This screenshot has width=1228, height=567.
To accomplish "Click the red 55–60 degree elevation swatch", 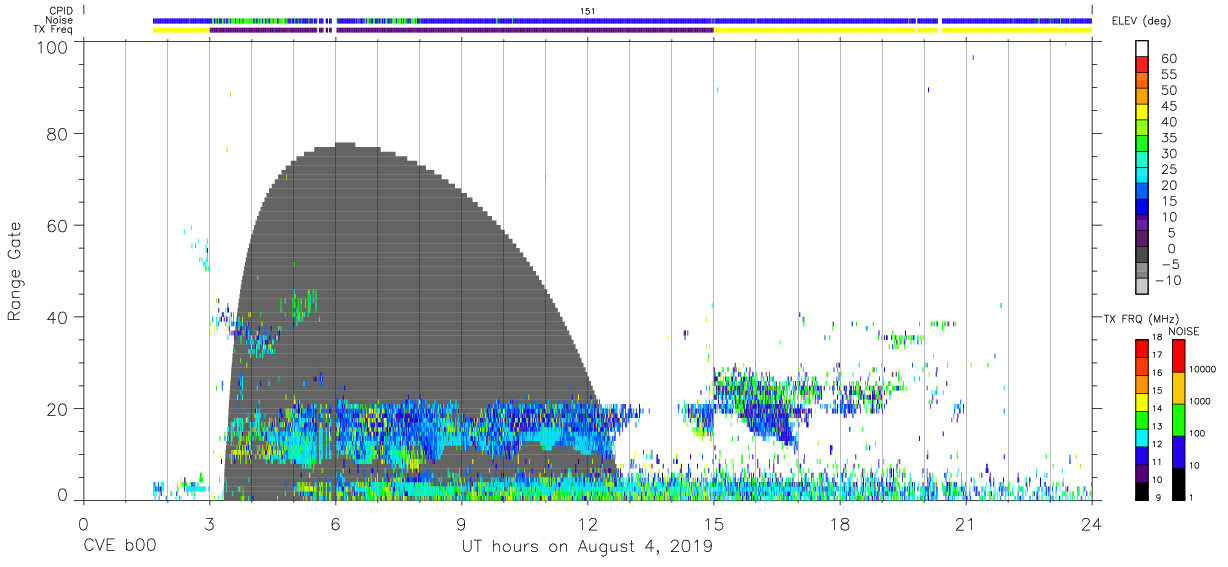I will tap(1144, 66).
